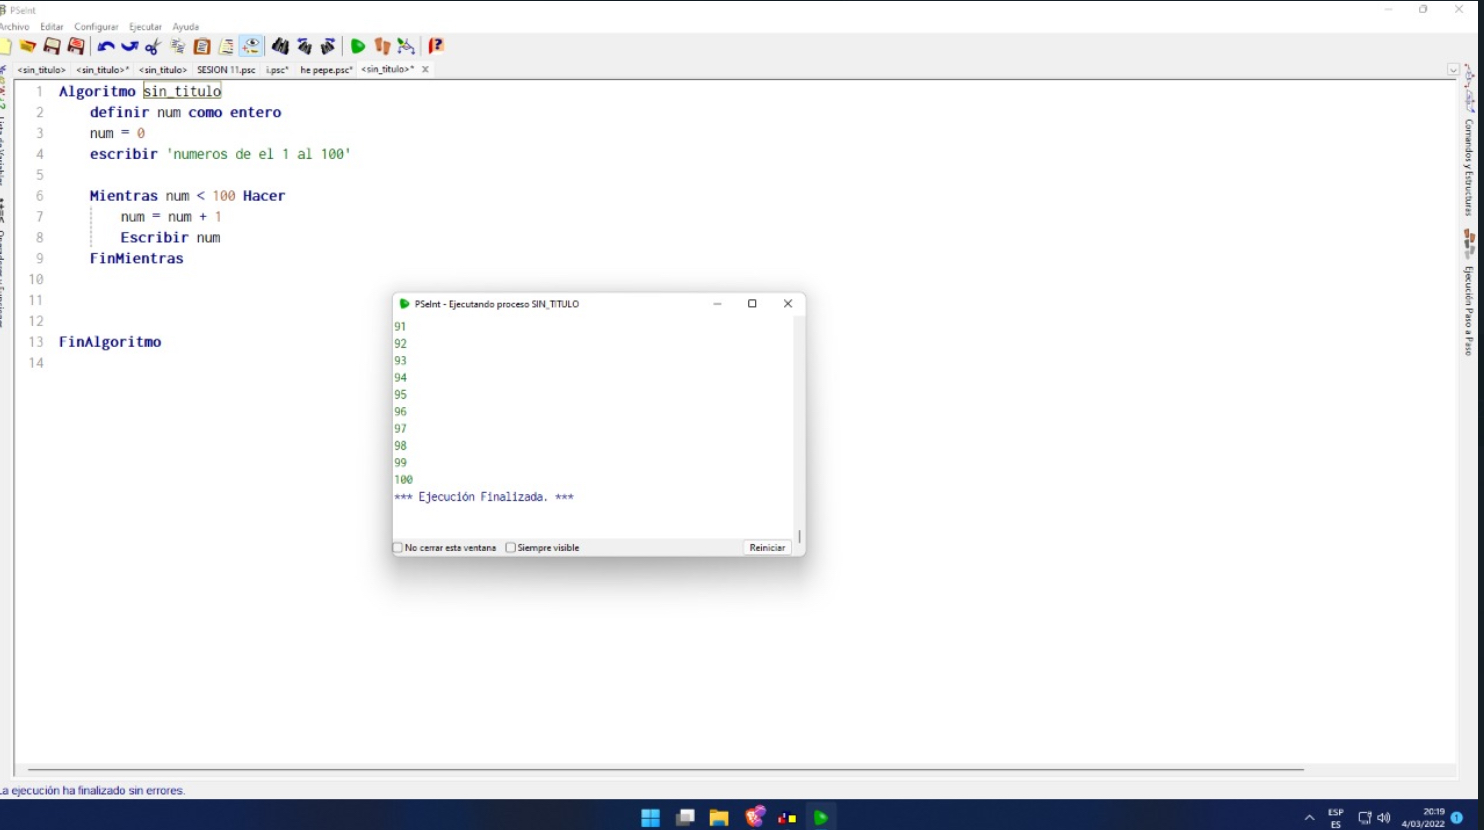Screen dimensions: 1484x830
Task: Open the Configurar menu
Action: pos(96,27)
